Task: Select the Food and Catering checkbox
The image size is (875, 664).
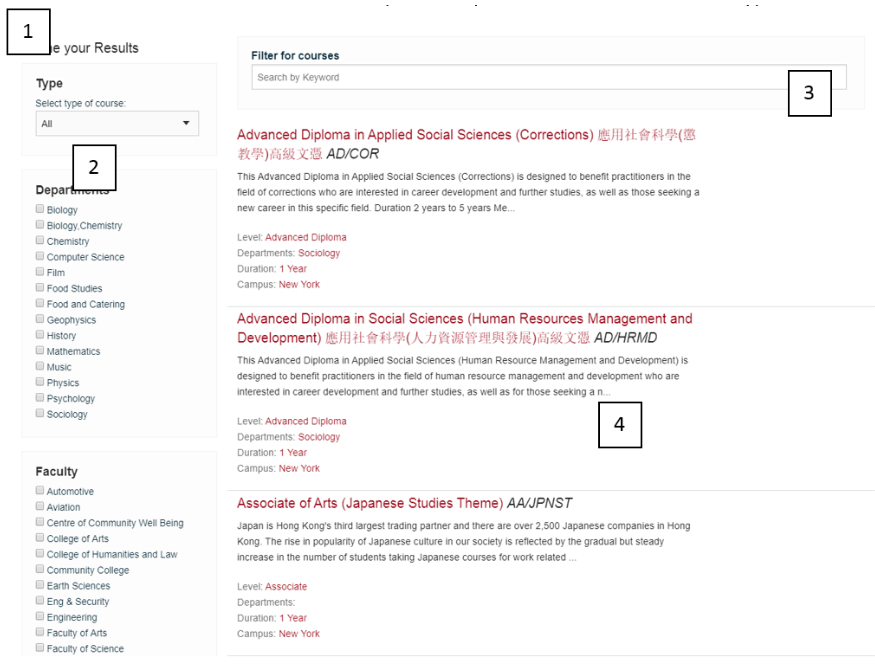Action: [x=40, y=304]
